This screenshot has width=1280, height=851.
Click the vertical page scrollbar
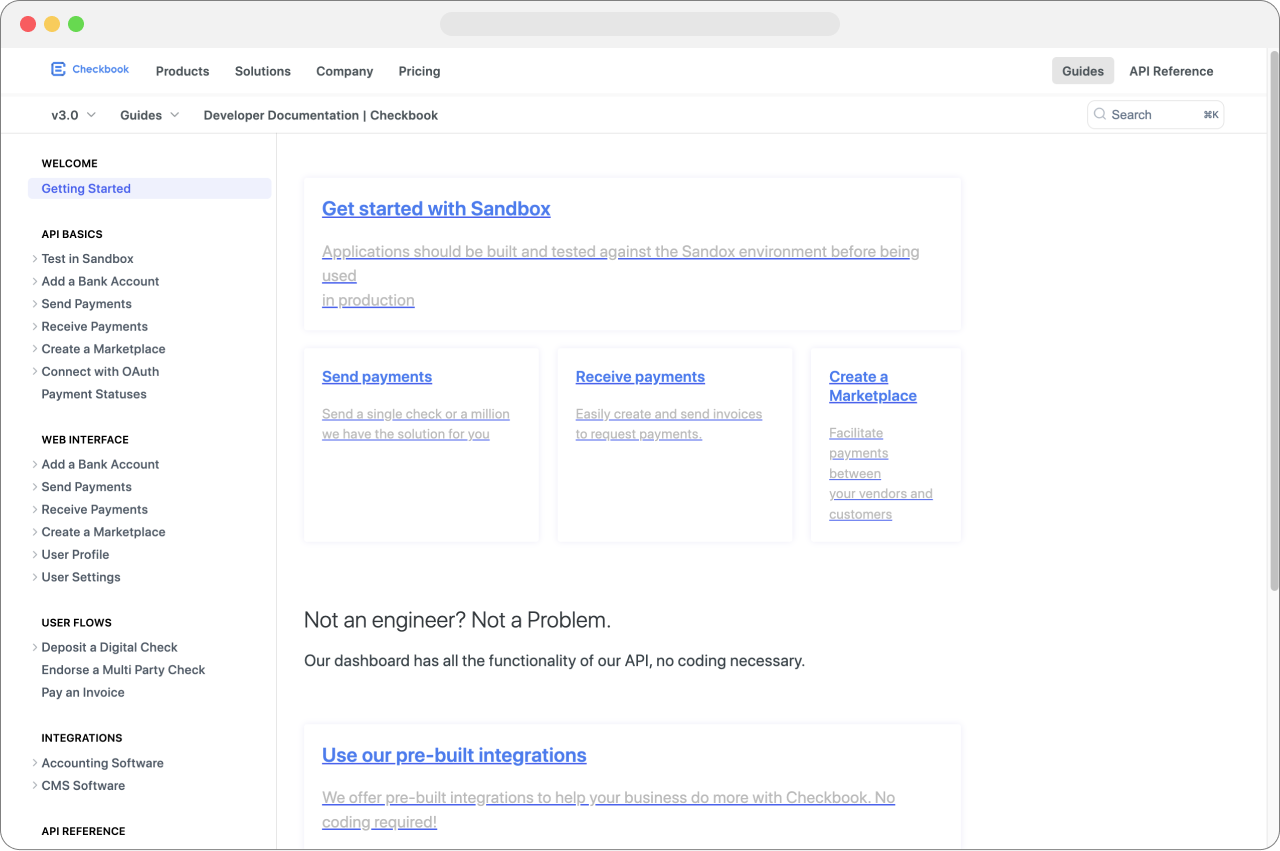coord(1274,320)
